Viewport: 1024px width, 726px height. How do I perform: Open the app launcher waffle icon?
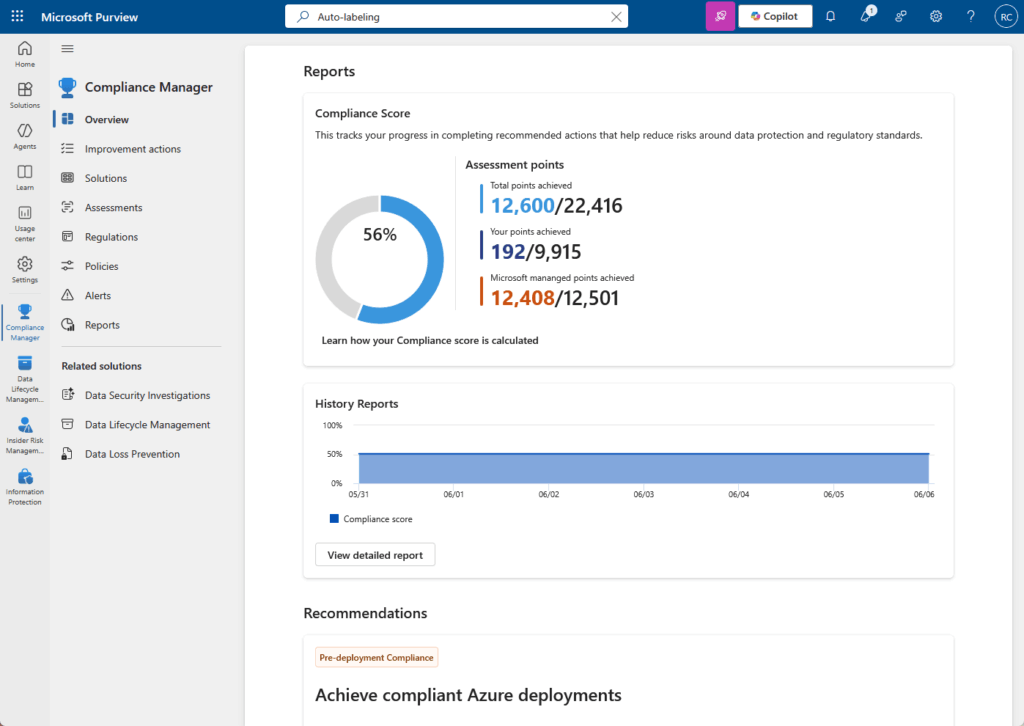(18, 16)
